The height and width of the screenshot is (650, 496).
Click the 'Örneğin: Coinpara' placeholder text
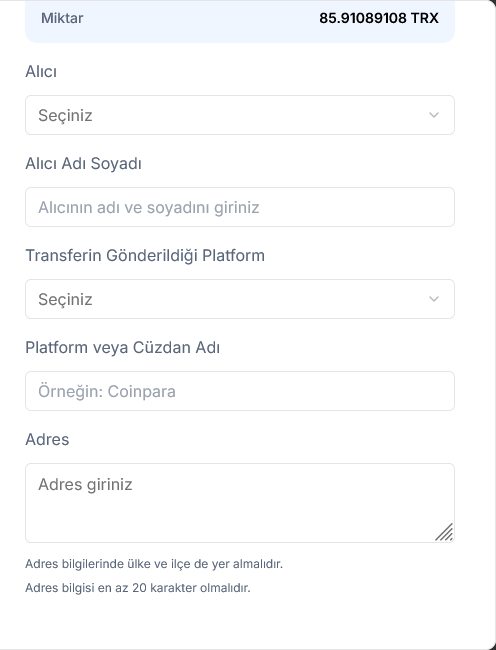click(107, 392)
